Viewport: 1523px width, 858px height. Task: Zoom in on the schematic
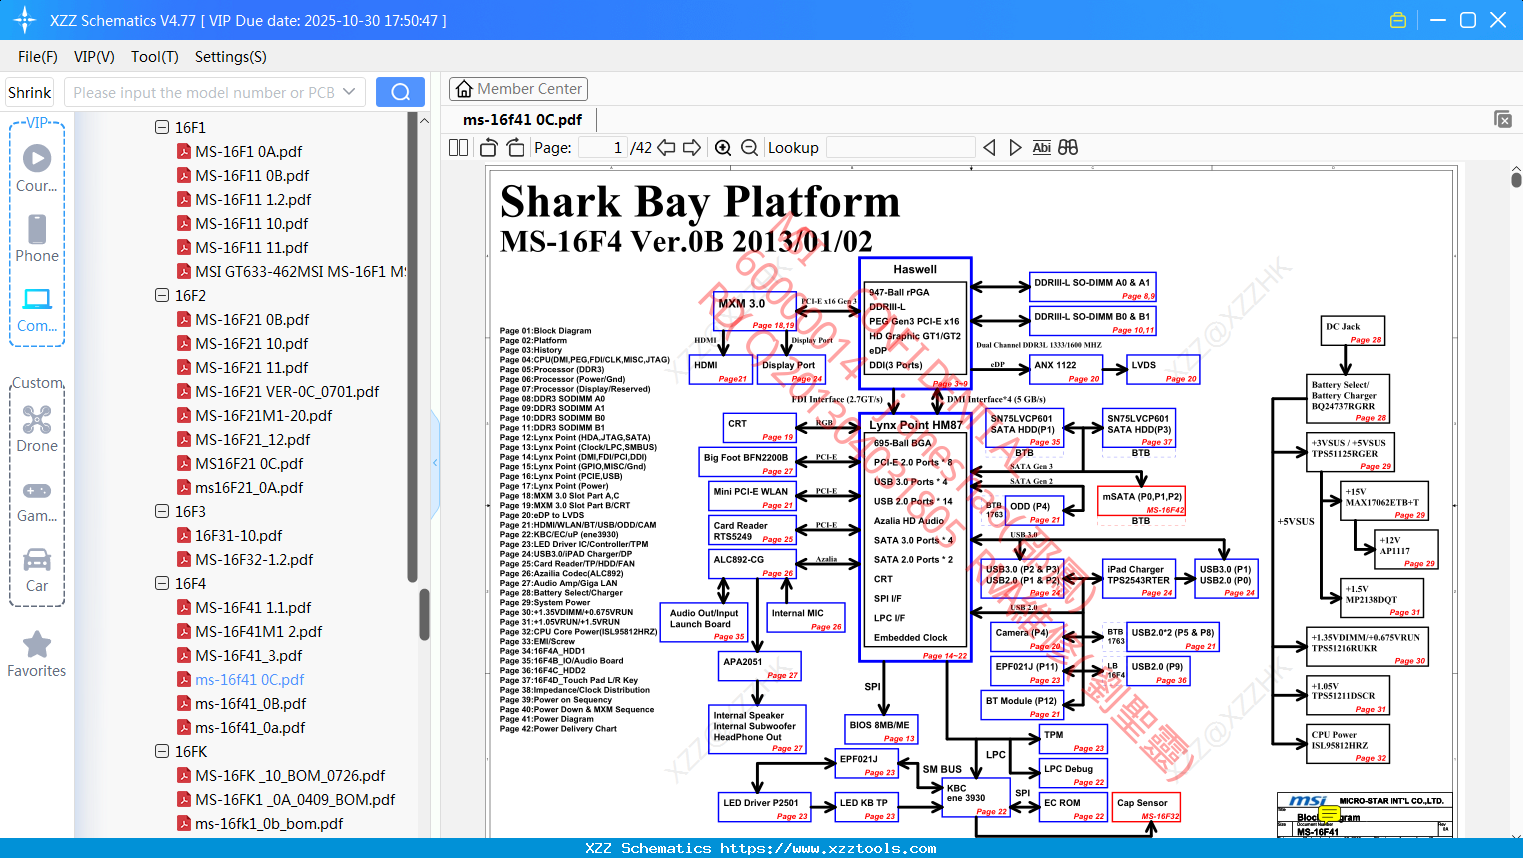(723, 148)
